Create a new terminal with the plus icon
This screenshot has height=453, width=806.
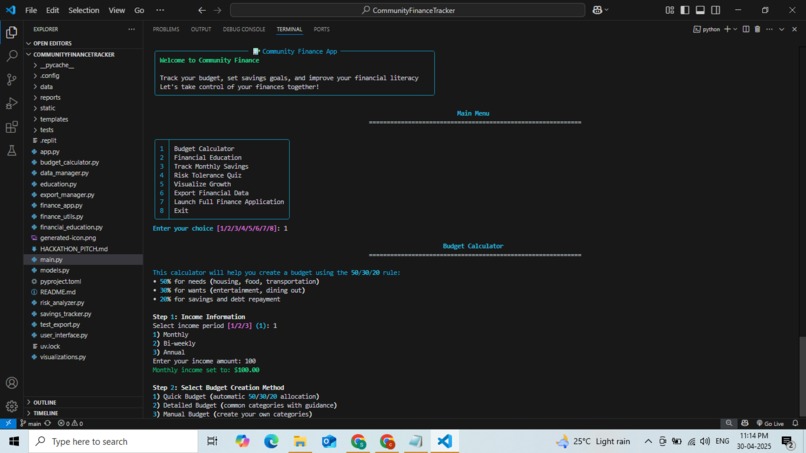click(x=727, y=29)
